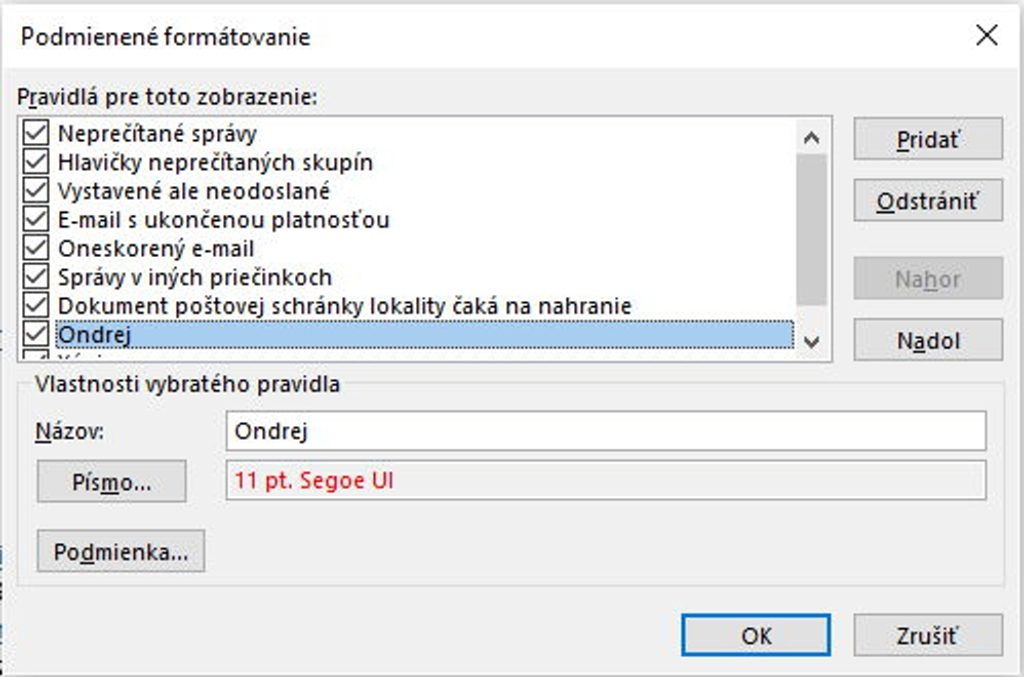This screenshot has height=677, width=1024.
Task: Disable the Vystavené ale neodoslané rule
Action: click(36, 190)
